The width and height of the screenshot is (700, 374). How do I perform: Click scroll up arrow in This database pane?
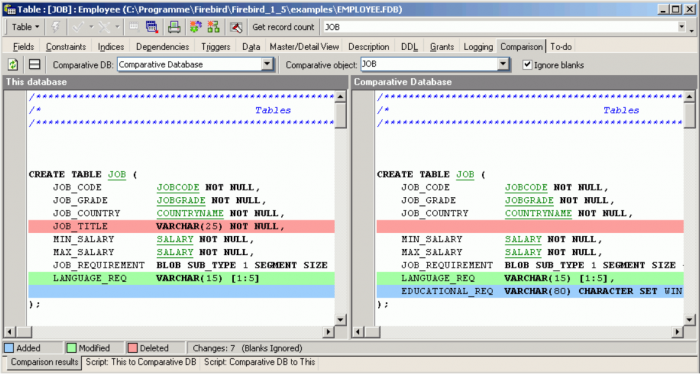point(341,96)
